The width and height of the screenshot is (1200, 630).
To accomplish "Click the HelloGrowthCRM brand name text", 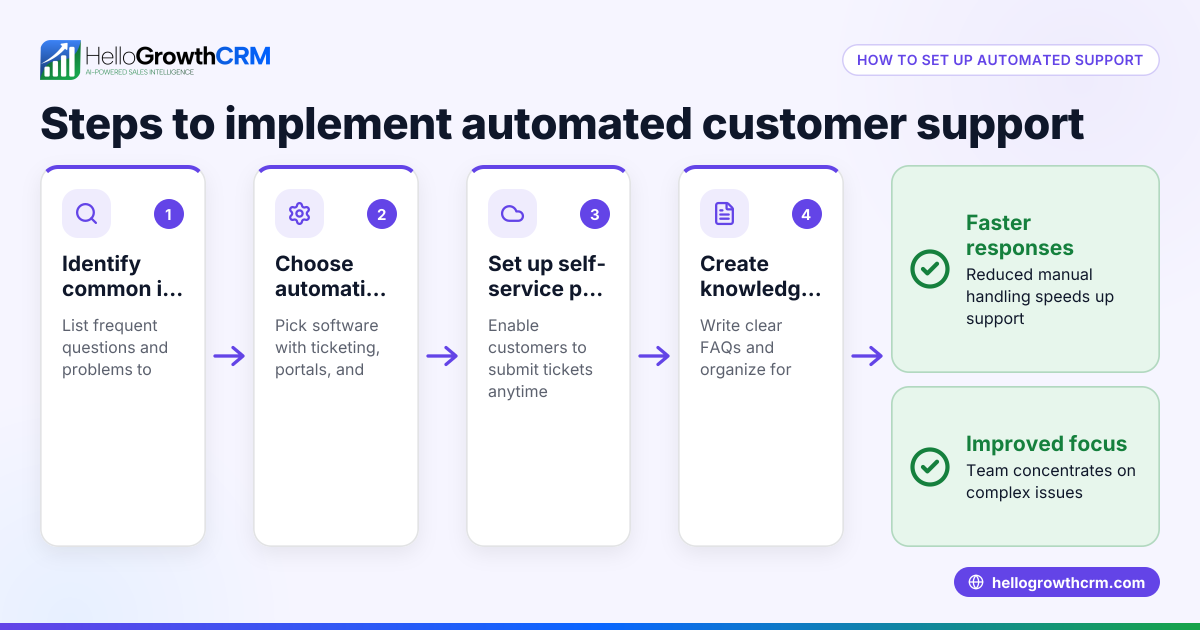I will [x=178, y=56].
